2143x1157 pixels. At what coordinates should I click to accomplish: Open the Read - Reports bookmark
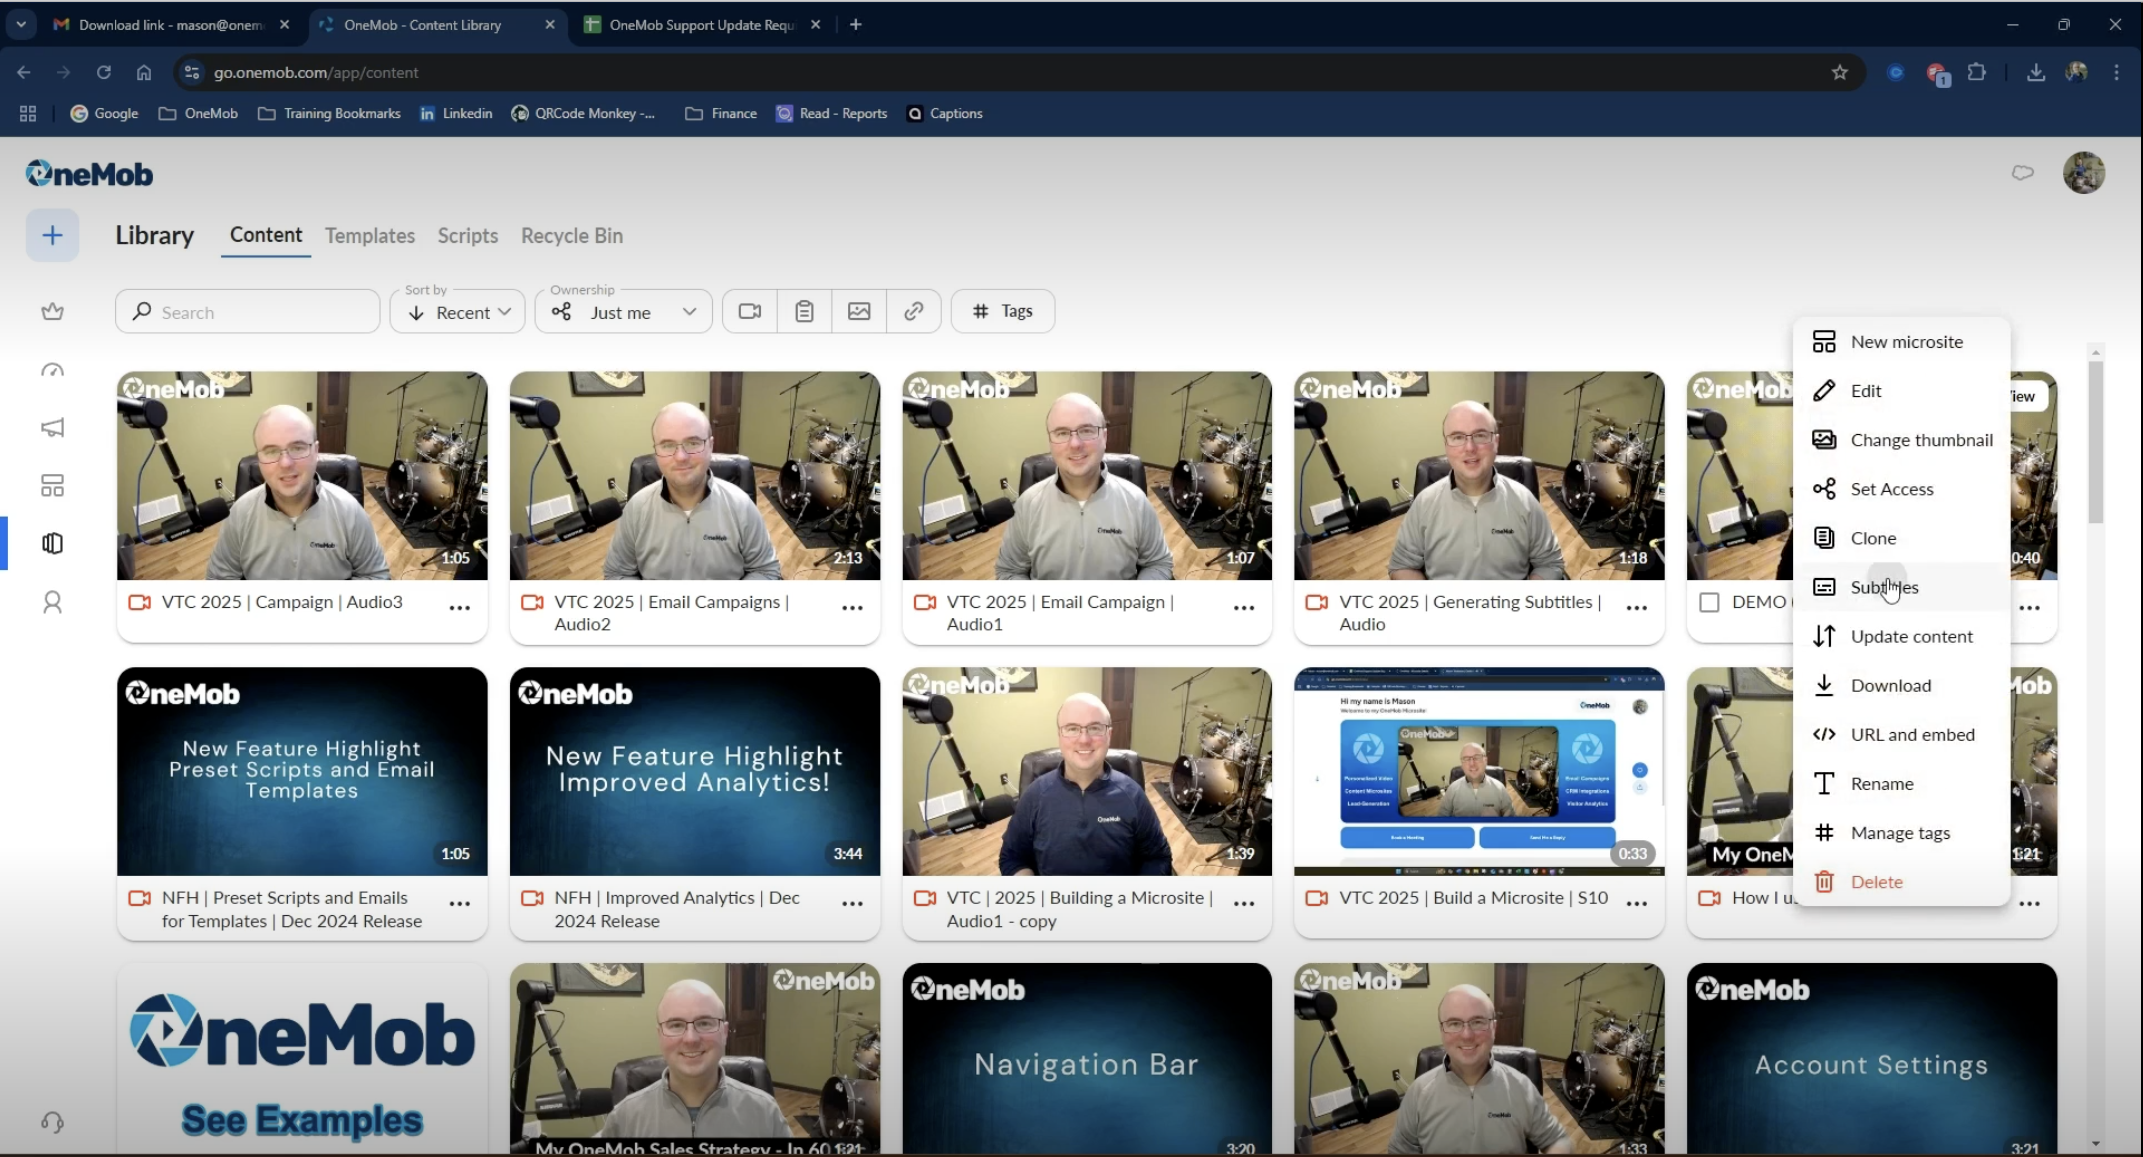(832, 113)
